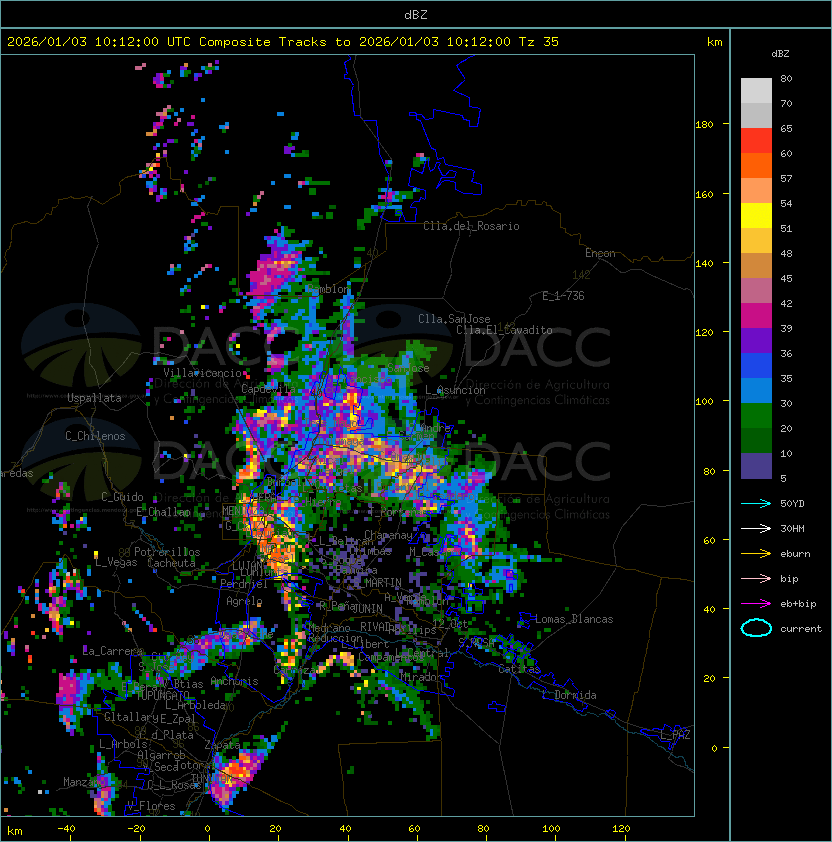Viewport: 832px width, 842px height.
Task: Click the gray 70 dBZ color swatch
Action: pos(756,115)
